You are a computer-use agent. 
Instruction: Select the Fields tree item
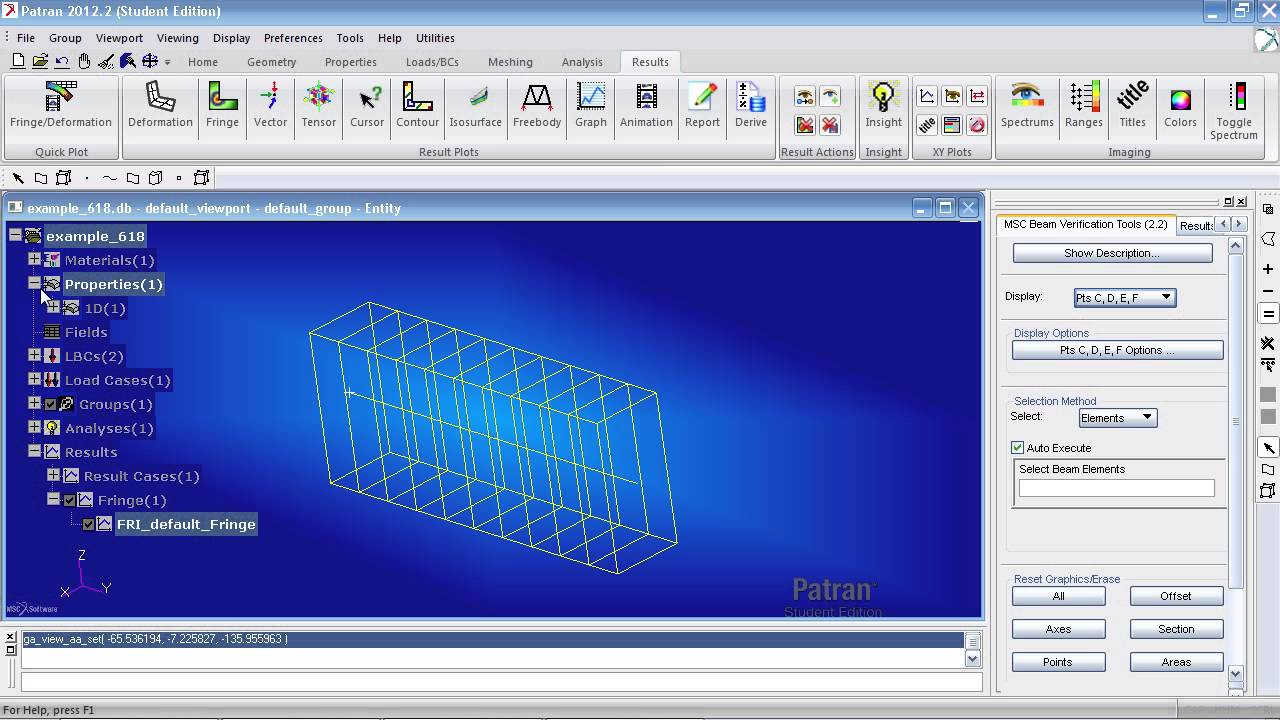(86, 332)
